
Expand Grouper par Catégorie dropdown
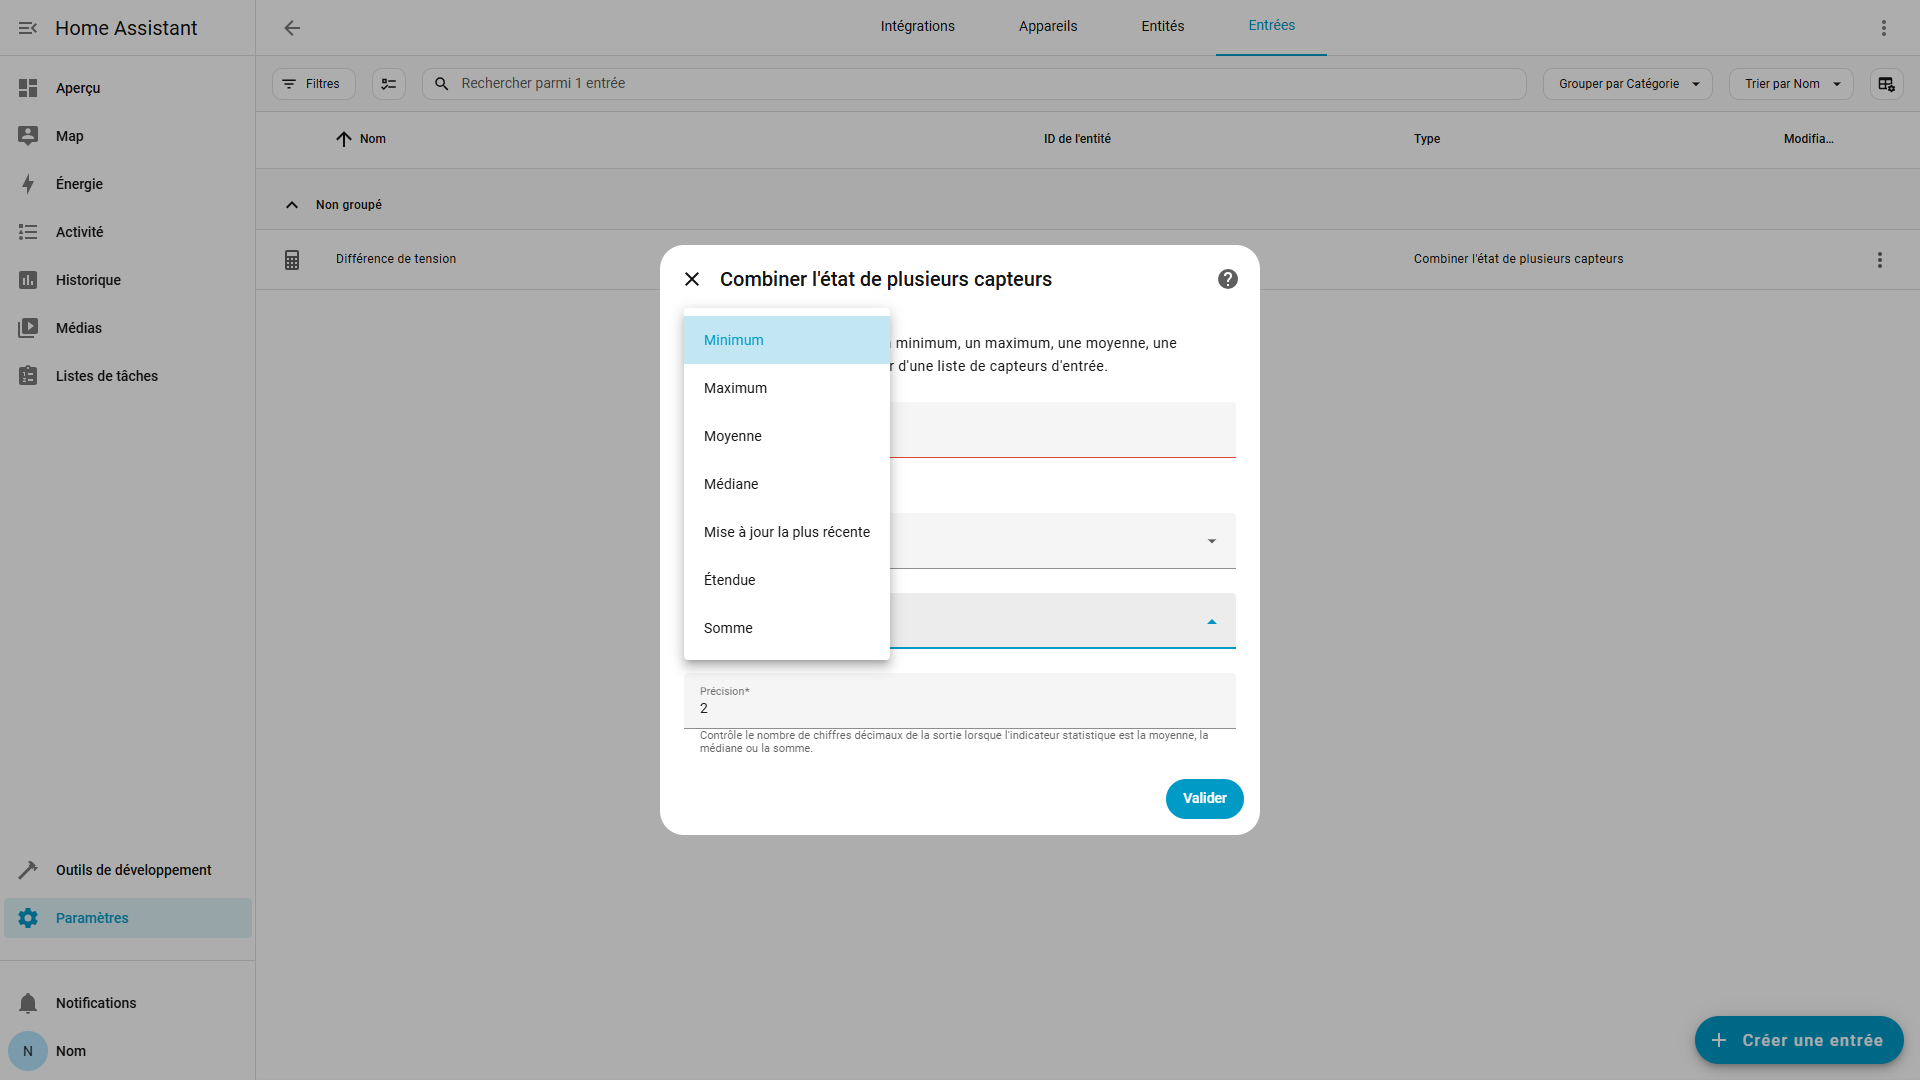coord(1627,84)
